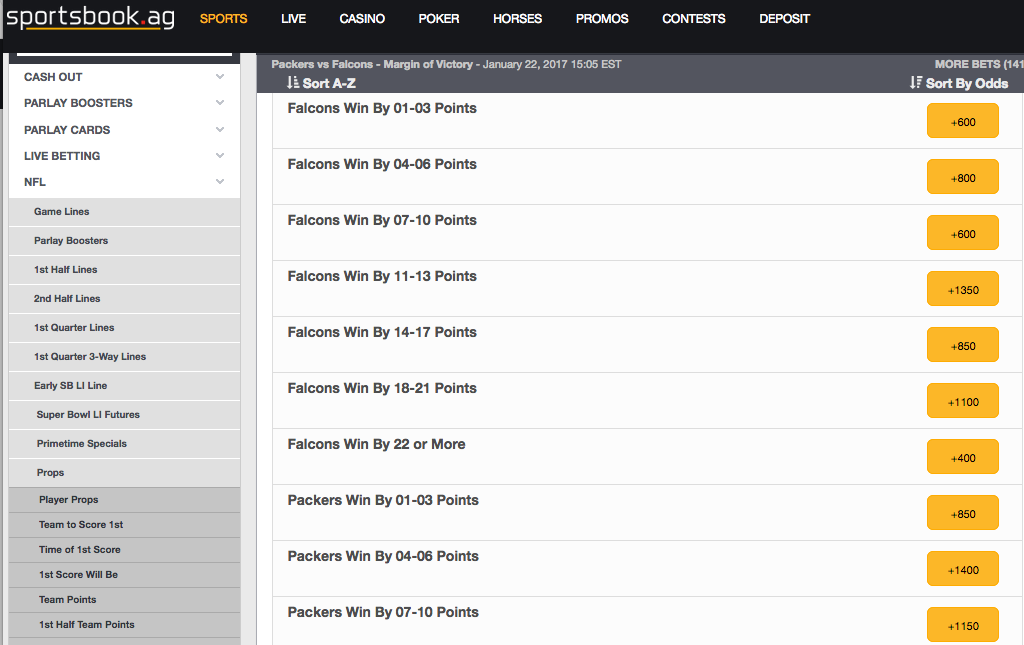
Task: Bet Falcons Win By 04-06 Points +800
Action: pos(963,177)
